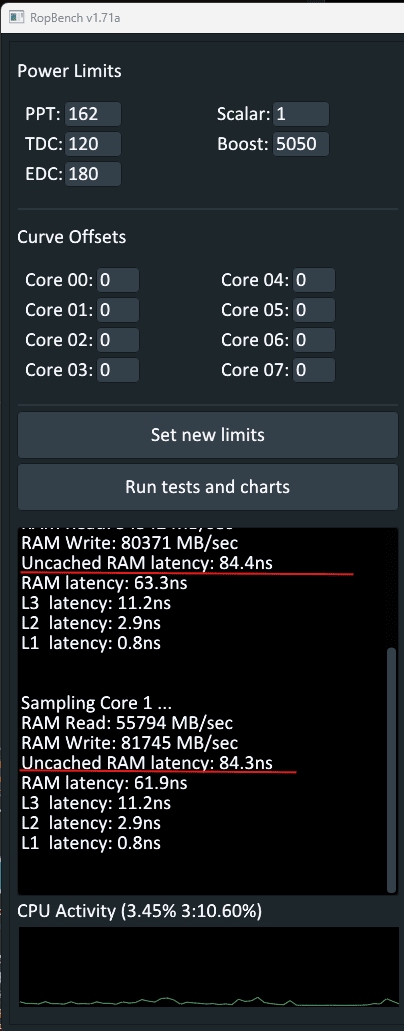Select Core 00 curve offset field
The width and height of the screenshot is (404, 1031).
[x=118, y=280]
